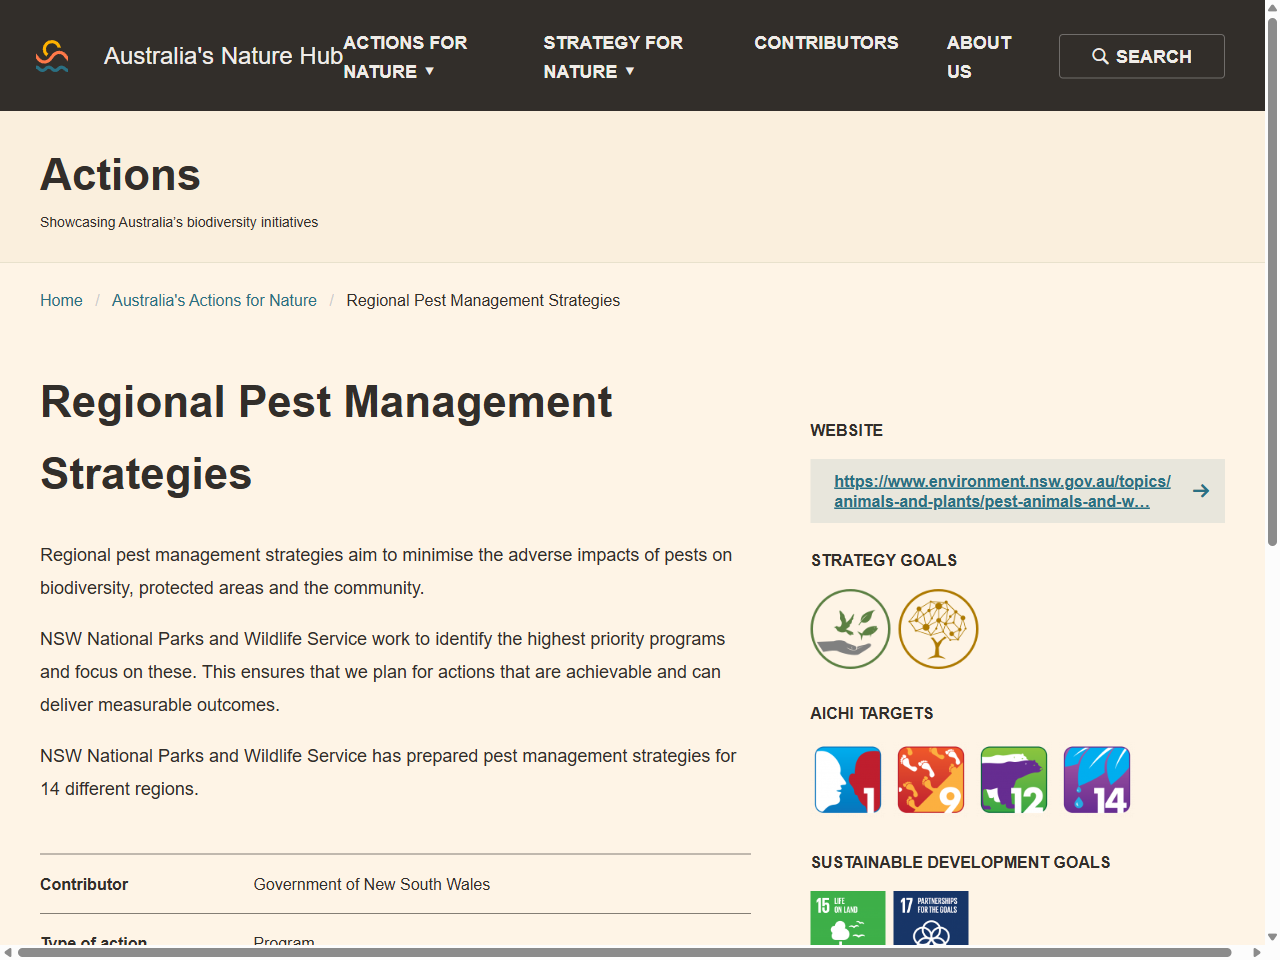Click the Regional Pest Management Strategies page heading
This screenshot has height=960, width=1280.
click(x=326, y=438)
